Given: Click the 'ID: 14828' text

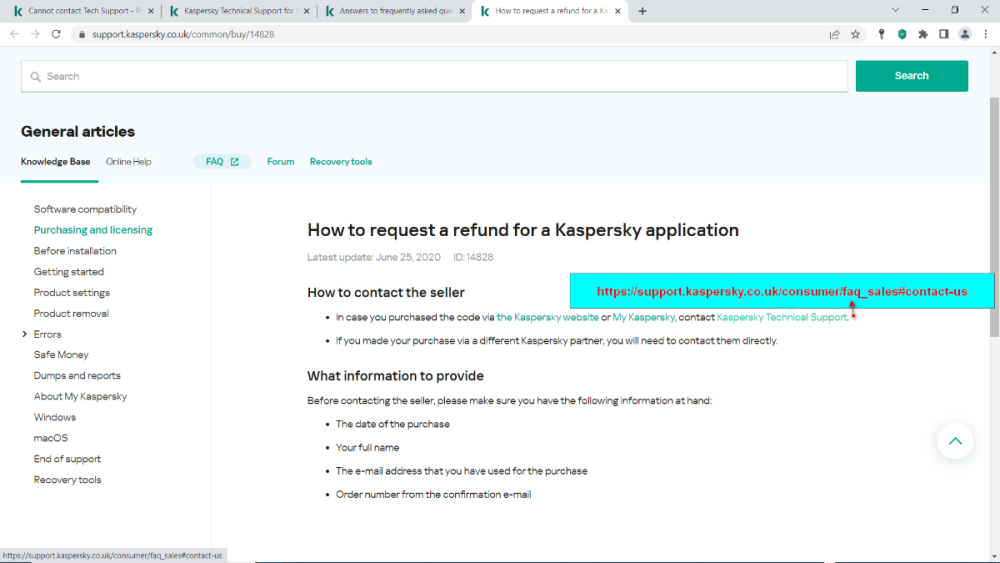Looking at the screenshot, I should point(473,257).
